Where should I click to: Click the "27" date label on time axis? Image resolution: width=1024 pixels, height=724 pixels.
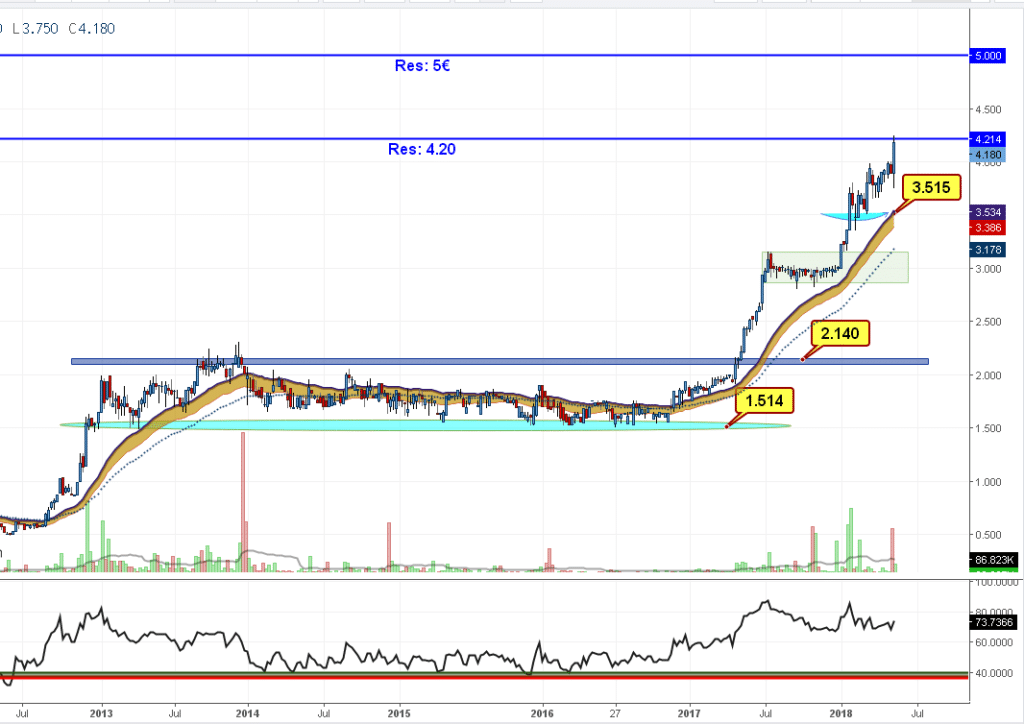(x=615, y=714)
